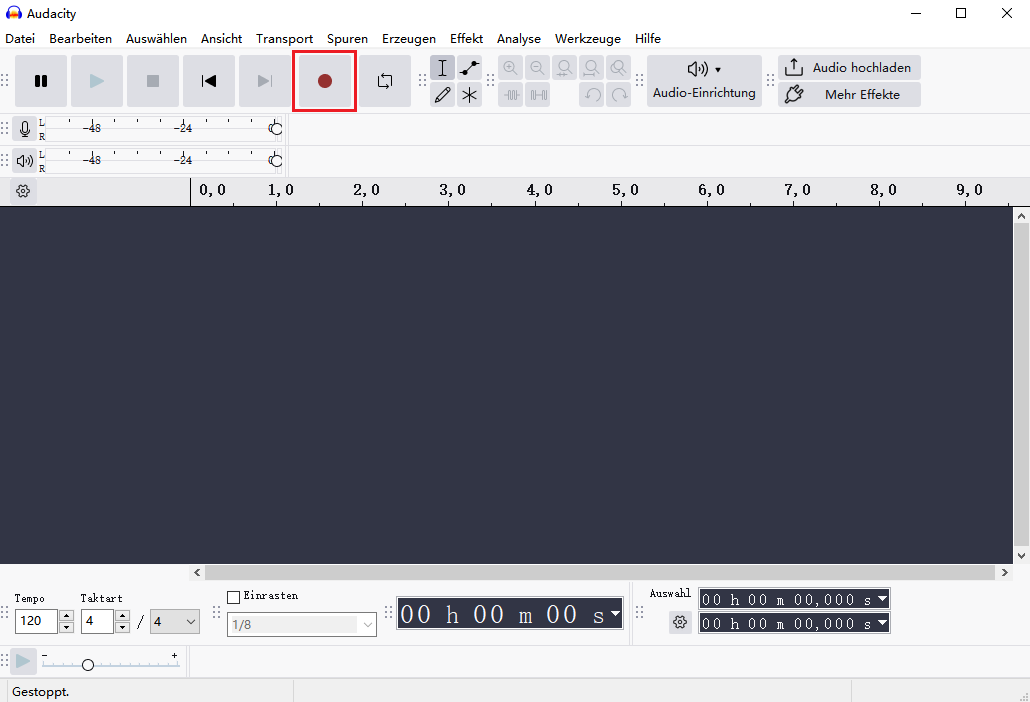The image size is (1030, 702).
Task: Decrease Taktart numerator with down arrow
Action: click(122, 627)
